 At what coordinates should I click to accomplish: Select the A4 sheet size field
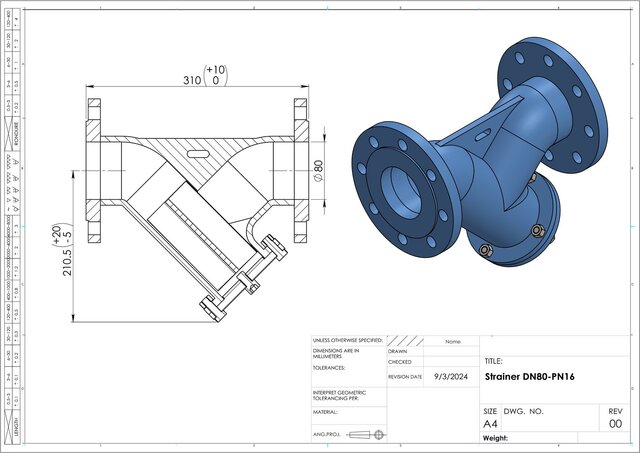[x=491, y=423]
